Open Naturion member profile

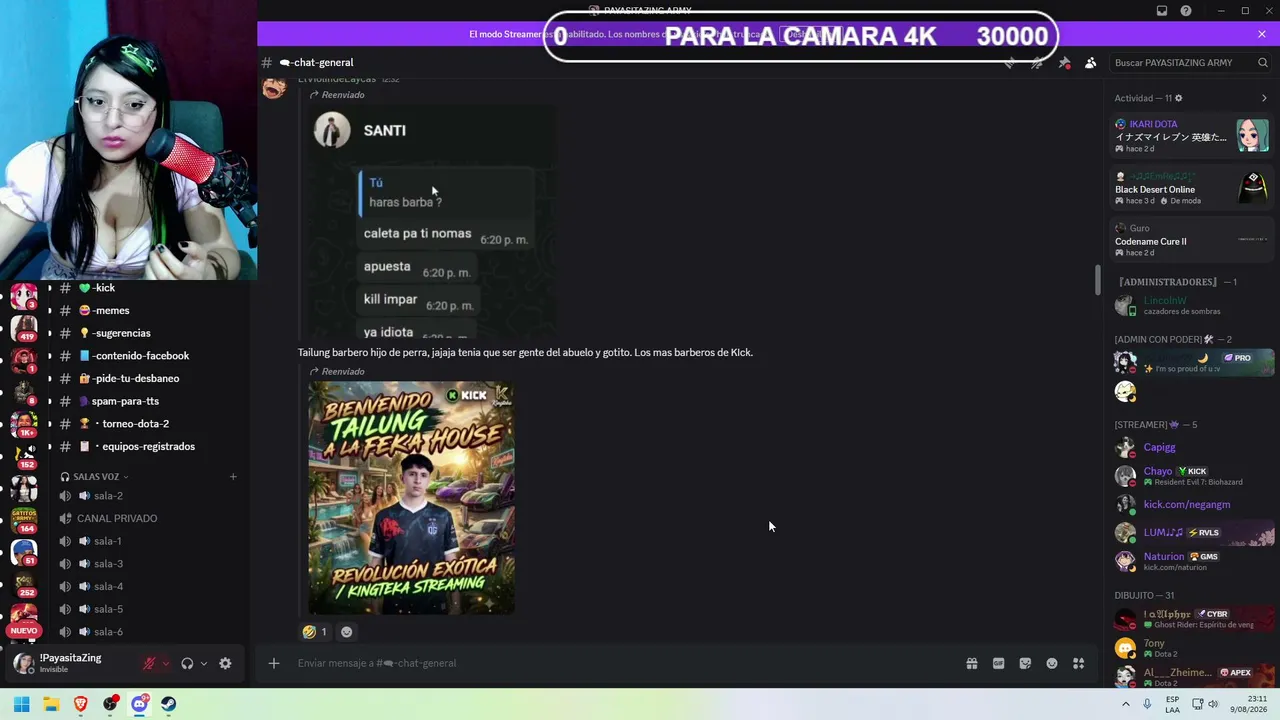tap(1192, 561)
